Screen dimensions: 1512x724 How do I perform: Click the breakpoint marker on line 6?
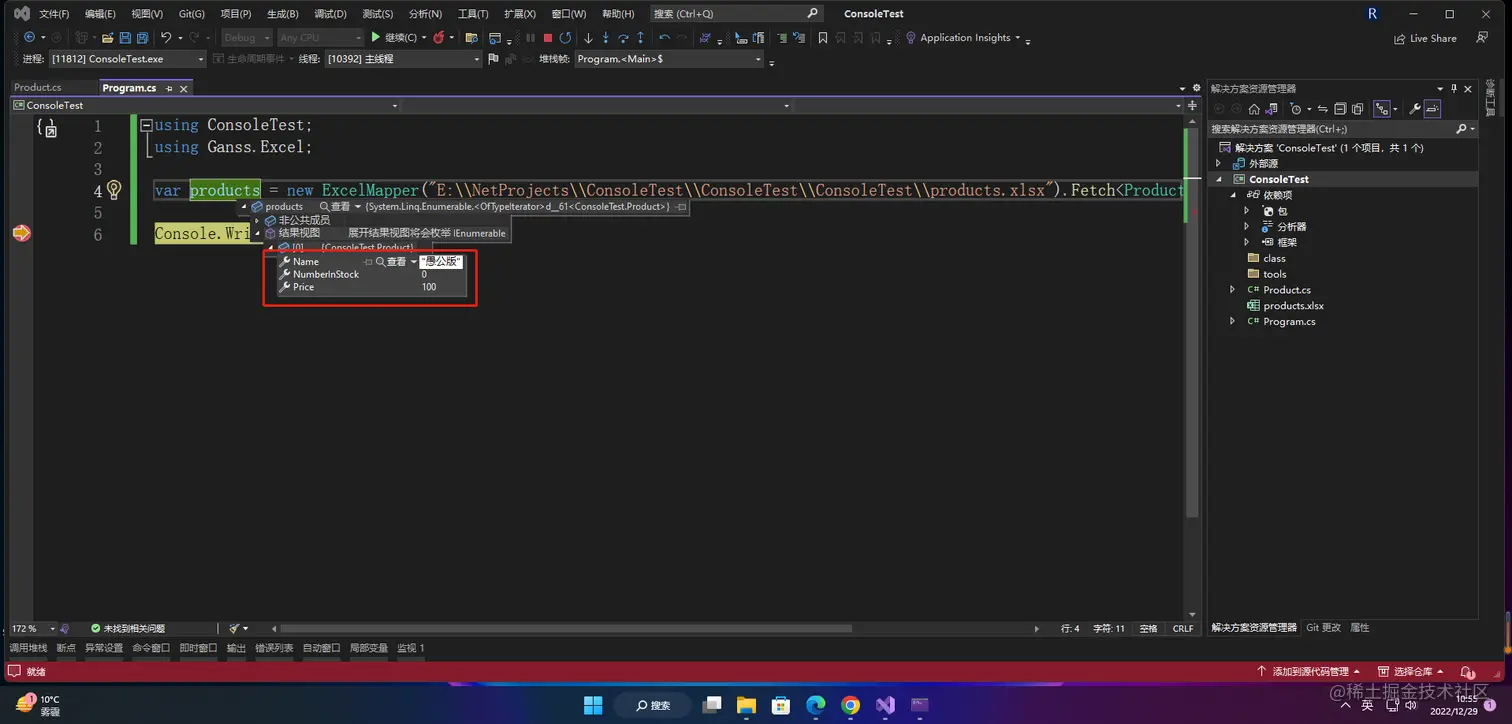pyautogui.click(x=21, y=233)
